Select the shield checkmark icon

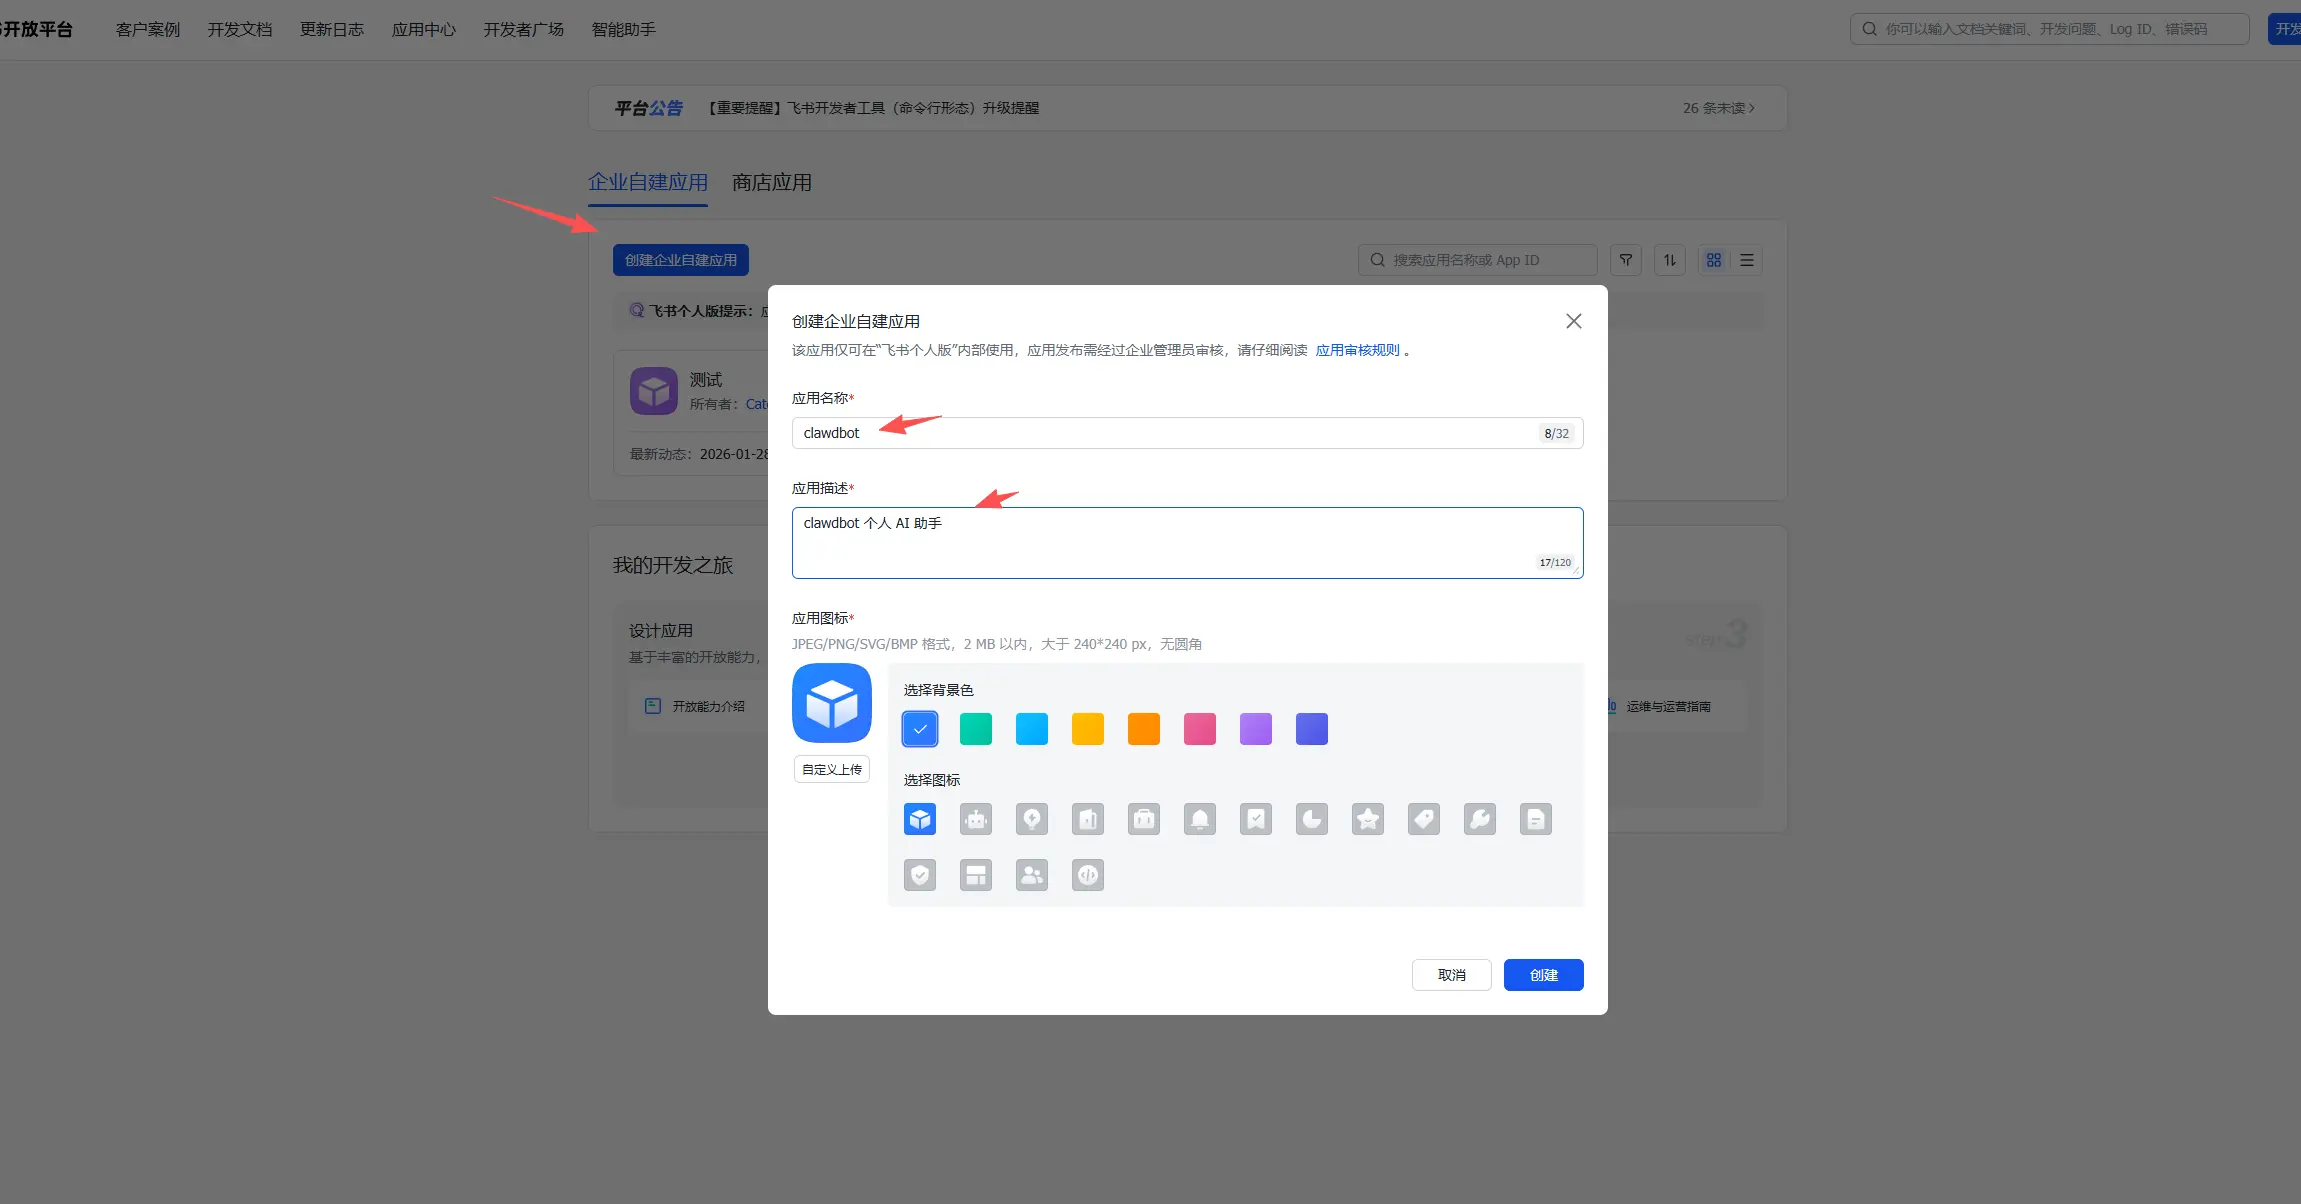[920, 876]
